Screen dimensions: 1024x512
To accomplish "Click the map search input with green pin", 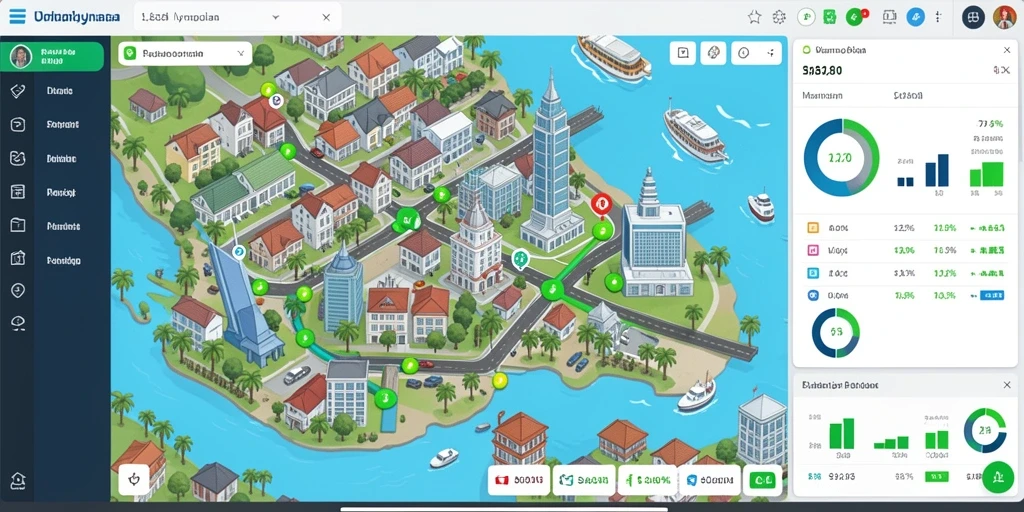I will 185,54.
